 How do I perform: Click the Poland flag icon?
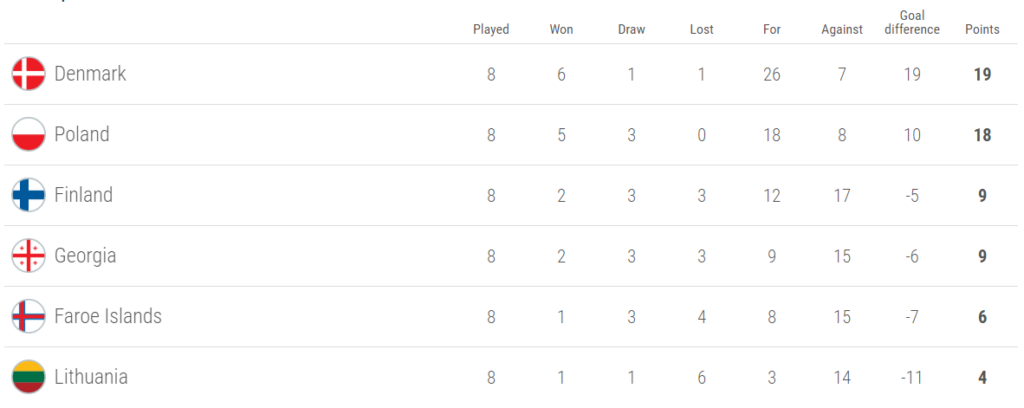click(28, 135)
